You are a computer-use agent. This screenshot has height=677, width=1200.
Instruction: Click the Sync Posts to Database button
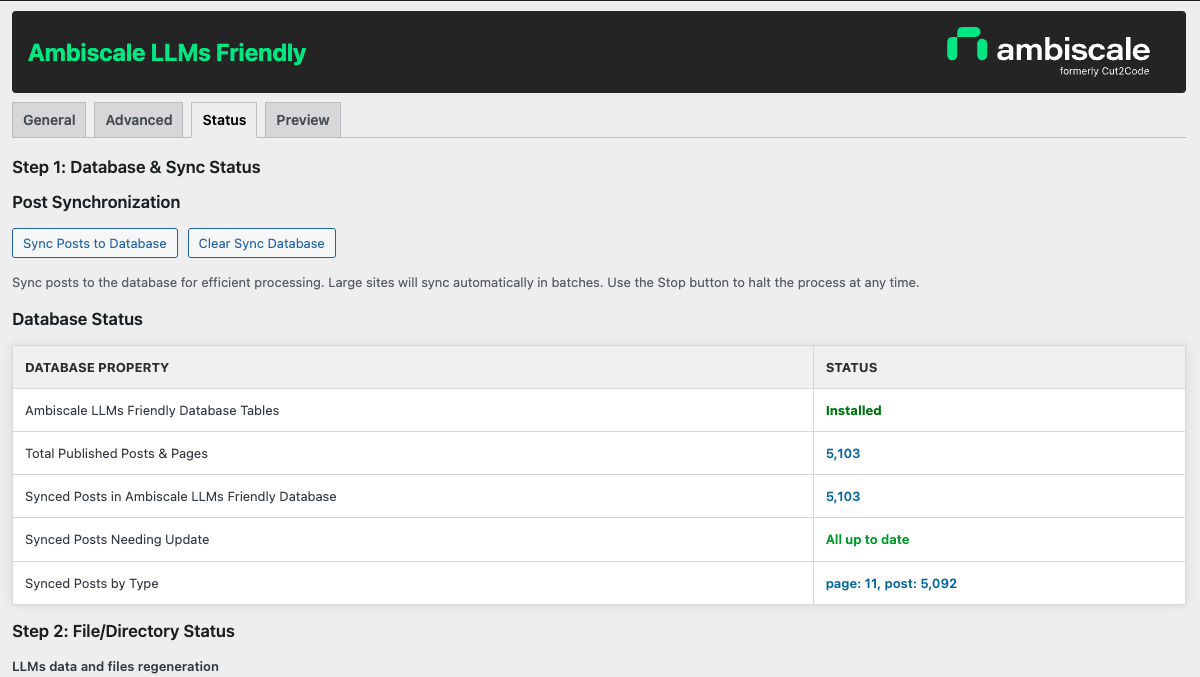(95, 243)
